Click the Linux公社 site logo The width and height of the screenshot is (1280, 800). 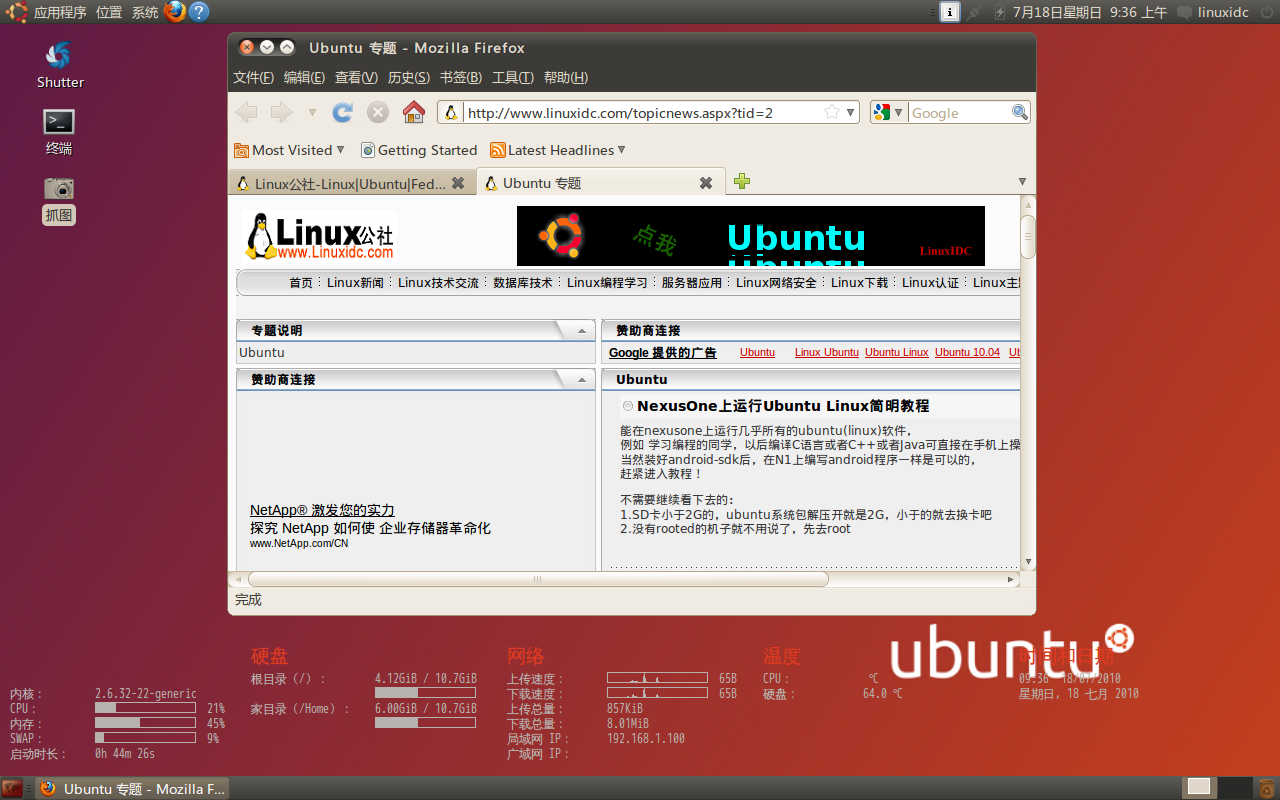319,236
